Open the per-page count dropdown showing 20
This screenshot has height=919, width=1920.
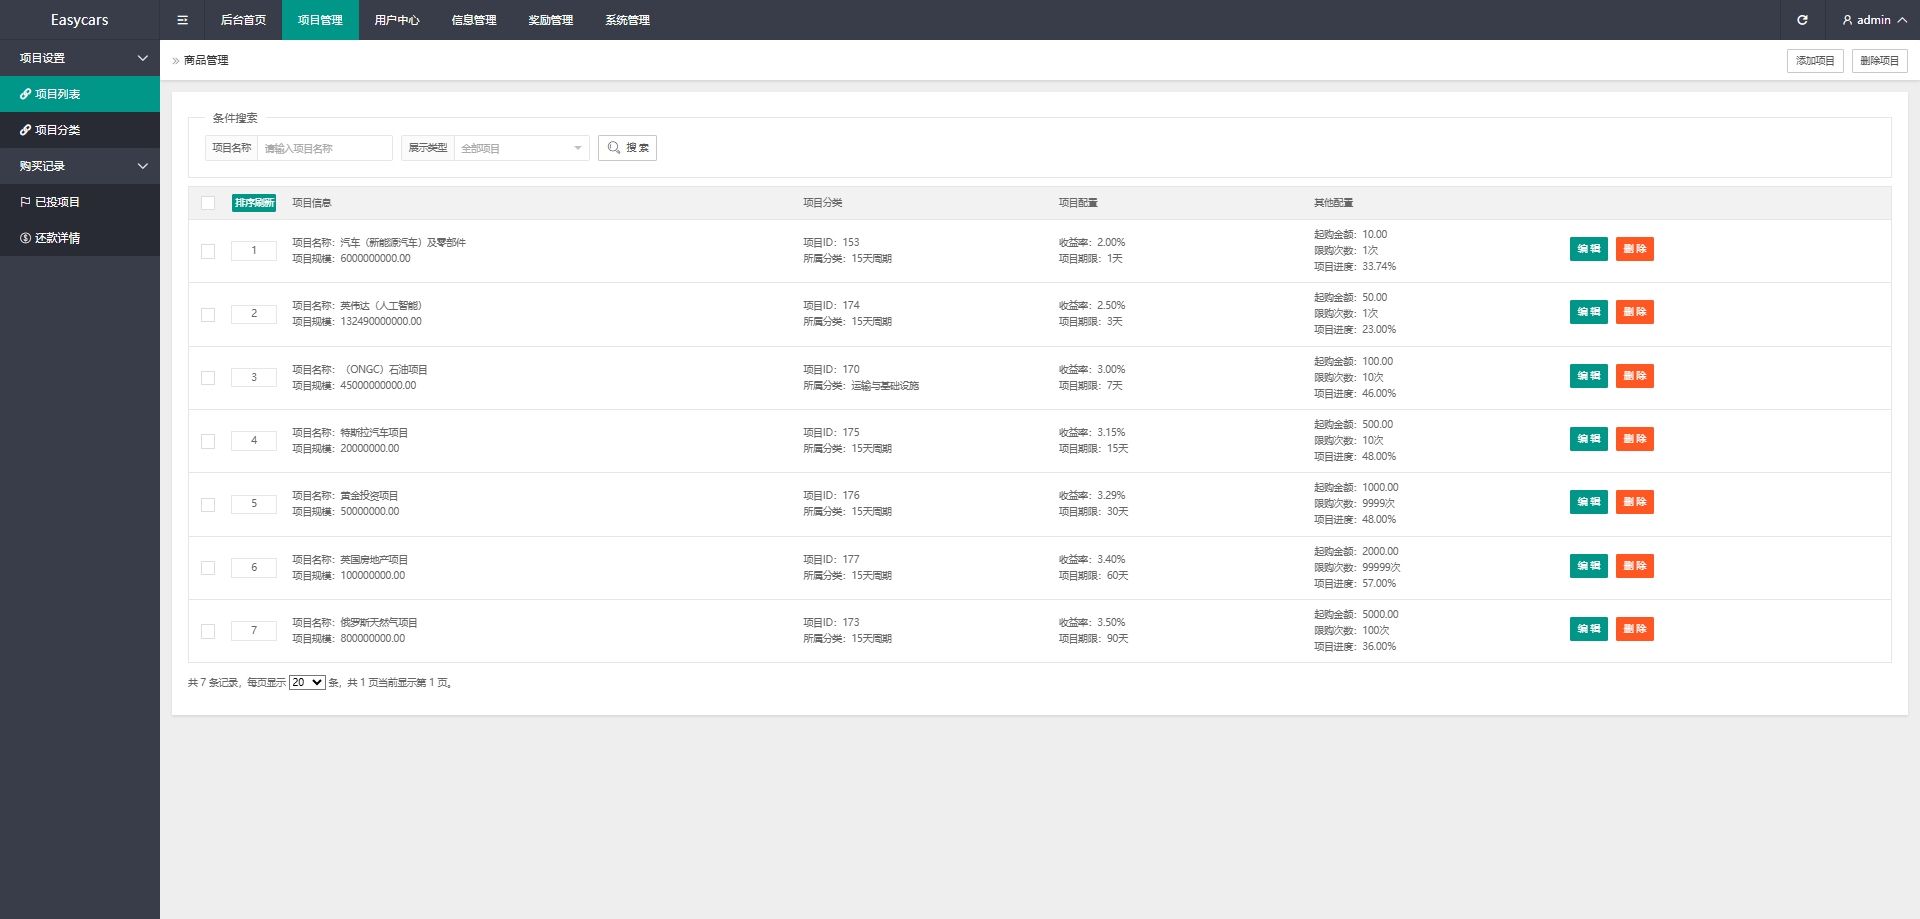click(307, 683)
